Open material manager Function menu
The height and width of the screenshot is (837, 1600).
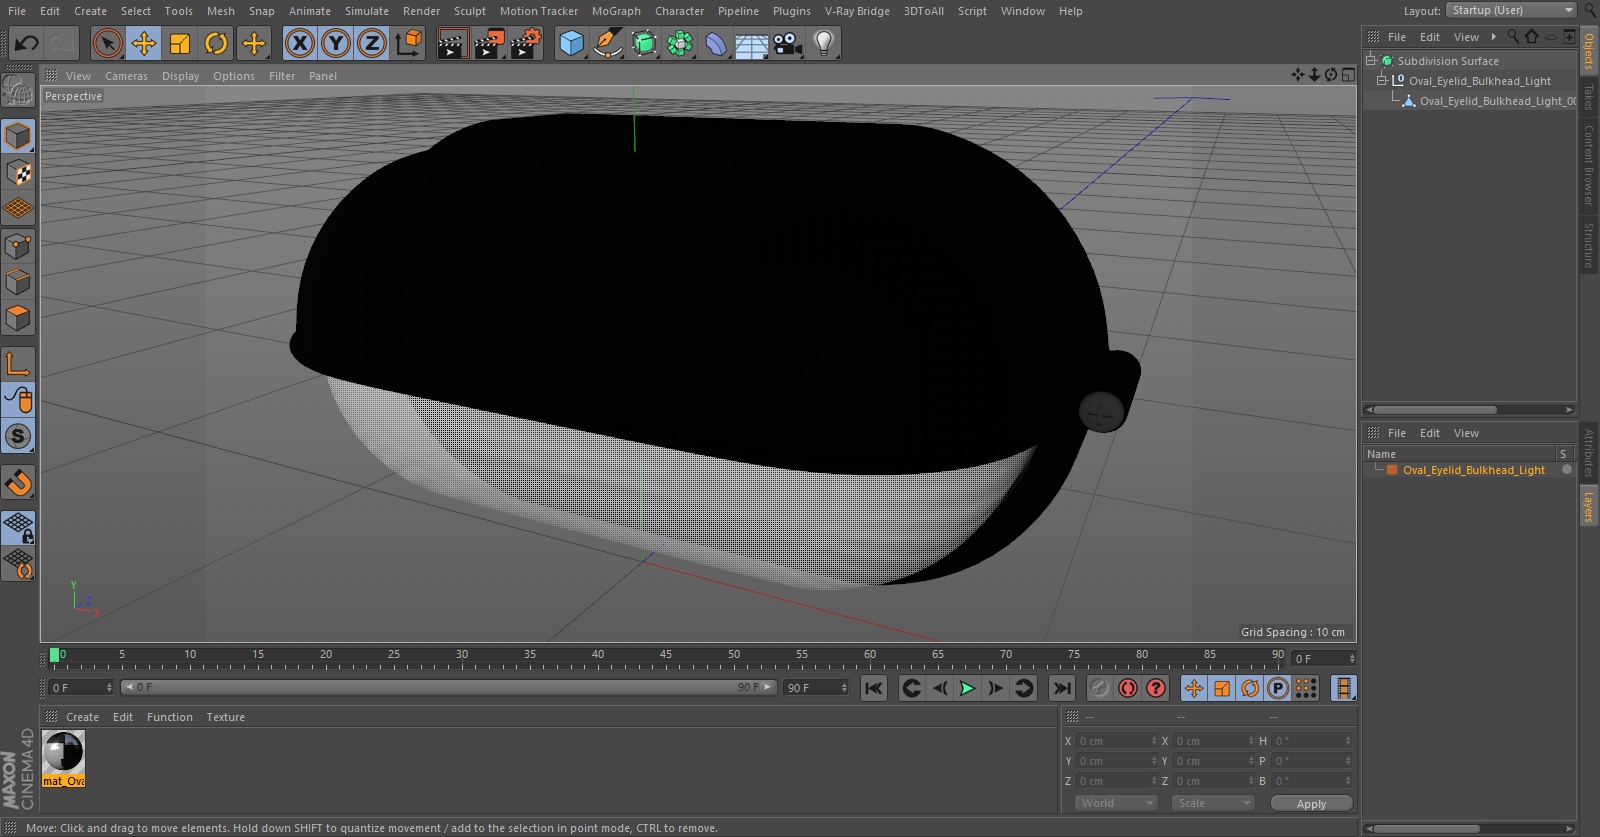(170, 717)
